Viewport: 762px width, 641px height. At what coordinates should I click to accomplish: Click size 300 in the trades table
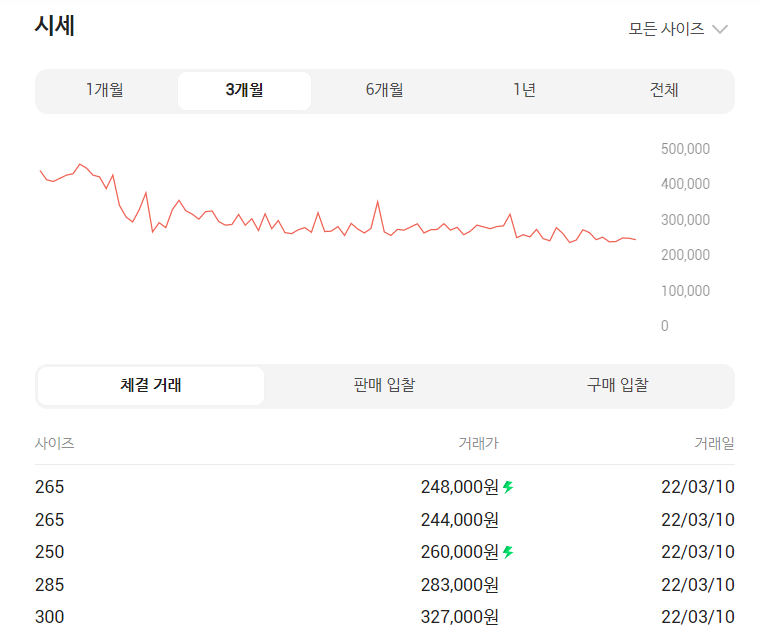pos(50,617)
